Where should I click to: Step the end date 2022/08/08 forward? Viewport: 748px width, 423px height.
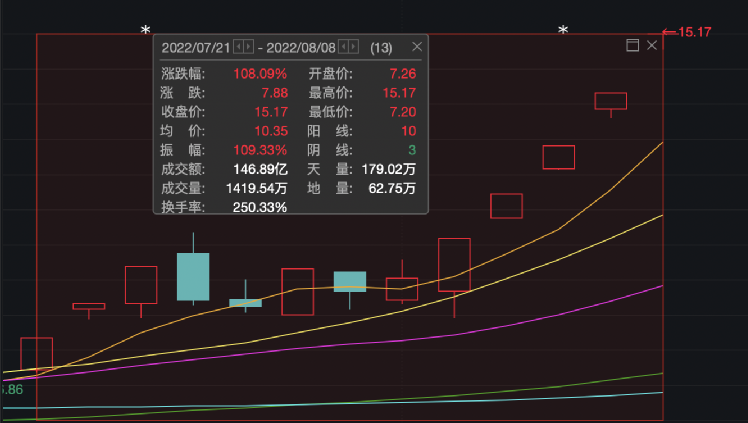[354, 47]
